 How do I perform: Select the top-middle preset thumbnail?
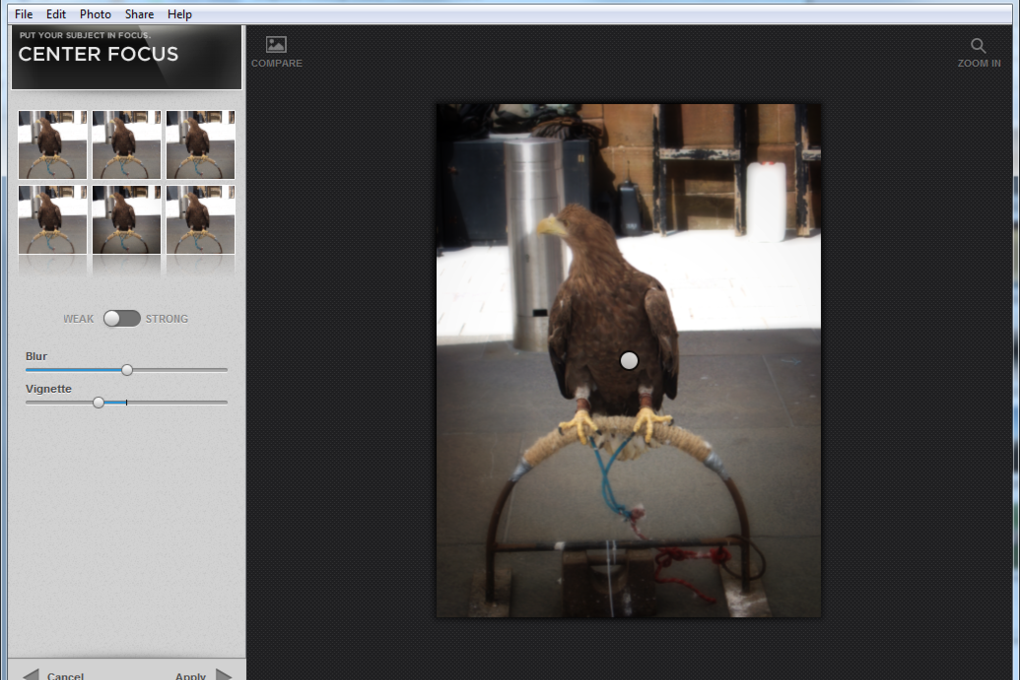pyautogui.click(x=127, y=144)
